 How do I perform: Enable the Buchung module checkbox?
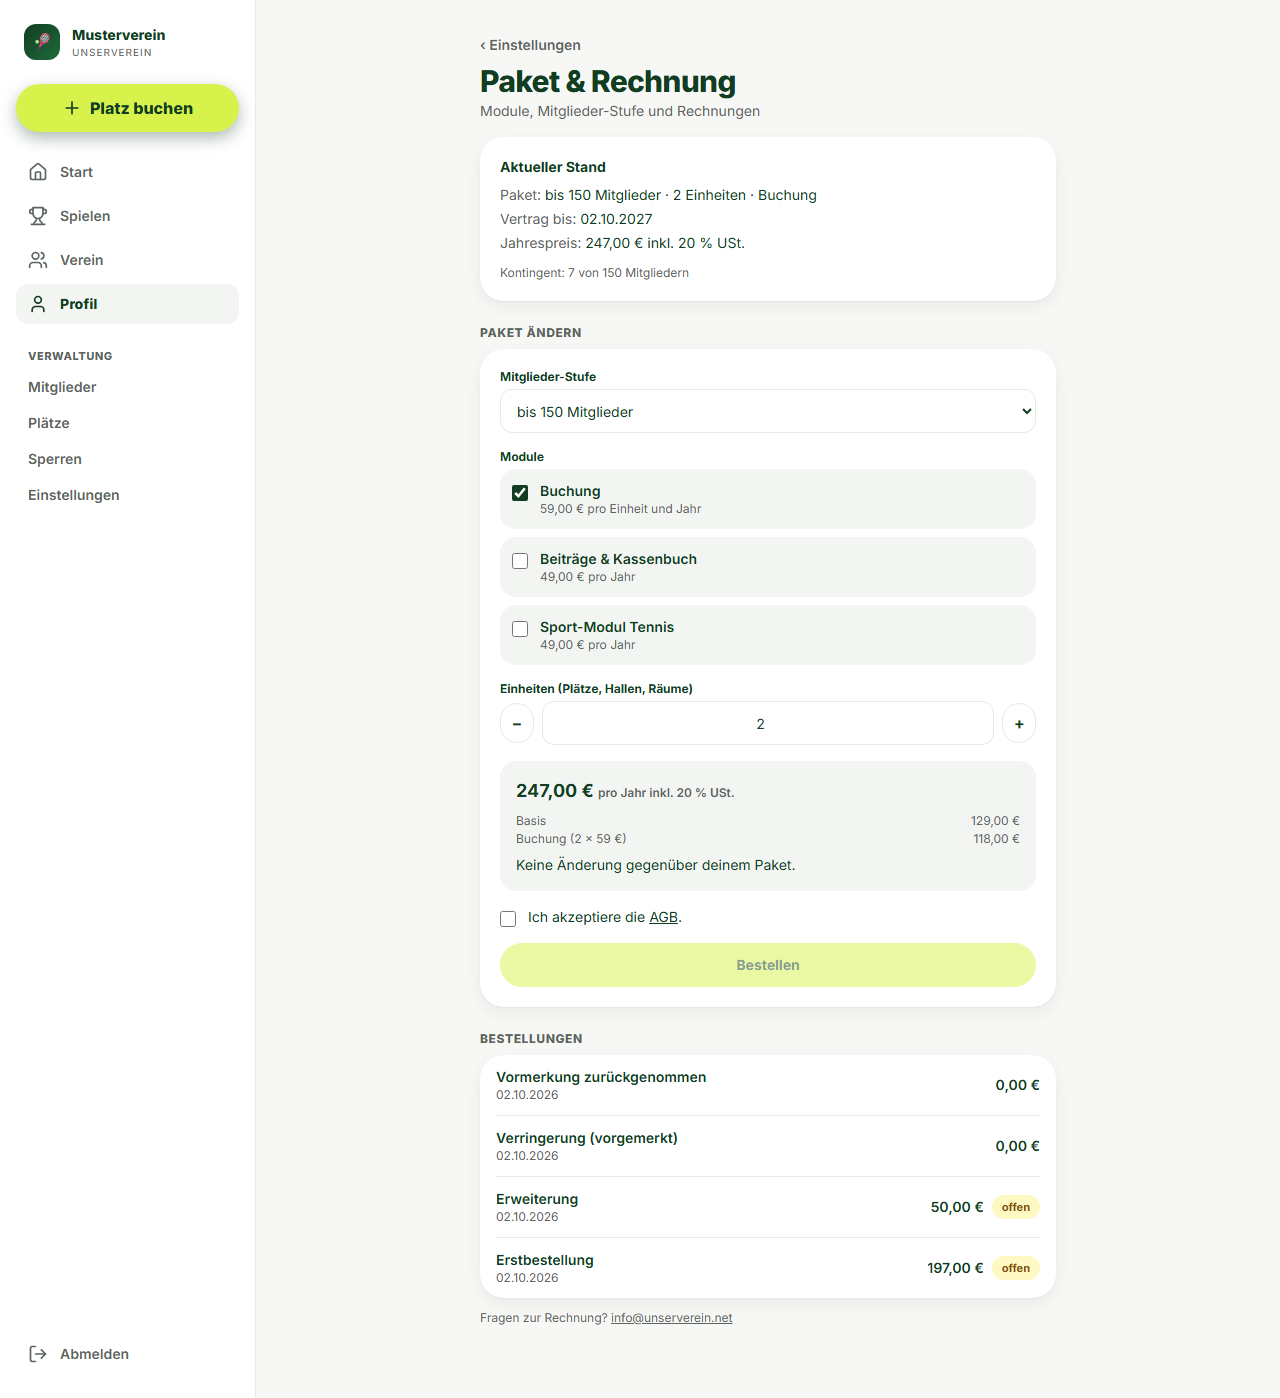(x=520, y=493)
